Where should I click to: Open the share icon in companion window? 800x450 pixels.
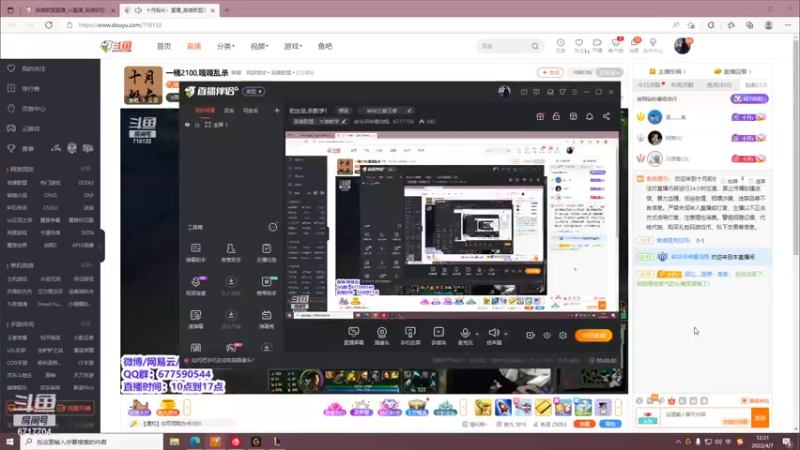pos(606,116)
